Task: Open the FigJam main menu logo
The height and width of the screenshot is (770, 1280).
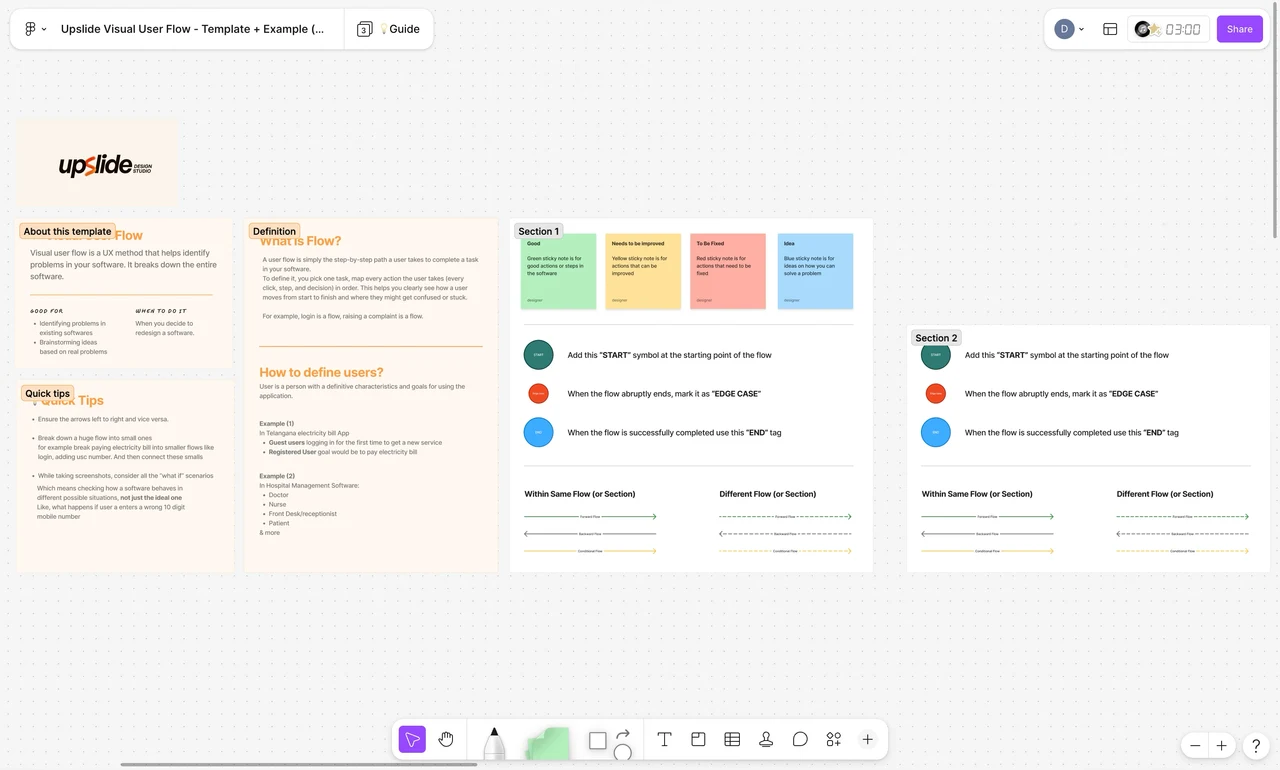Action: click(30, 29)
